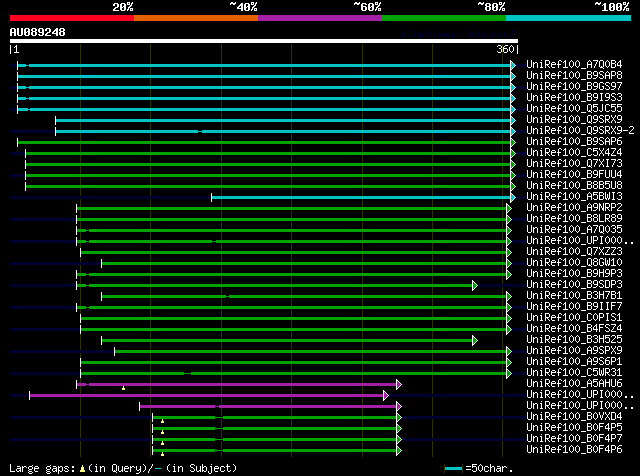Click the green alignment bar for UniRef100_Q8GW10
Viewport: 640px width, 476px height.
304,264
